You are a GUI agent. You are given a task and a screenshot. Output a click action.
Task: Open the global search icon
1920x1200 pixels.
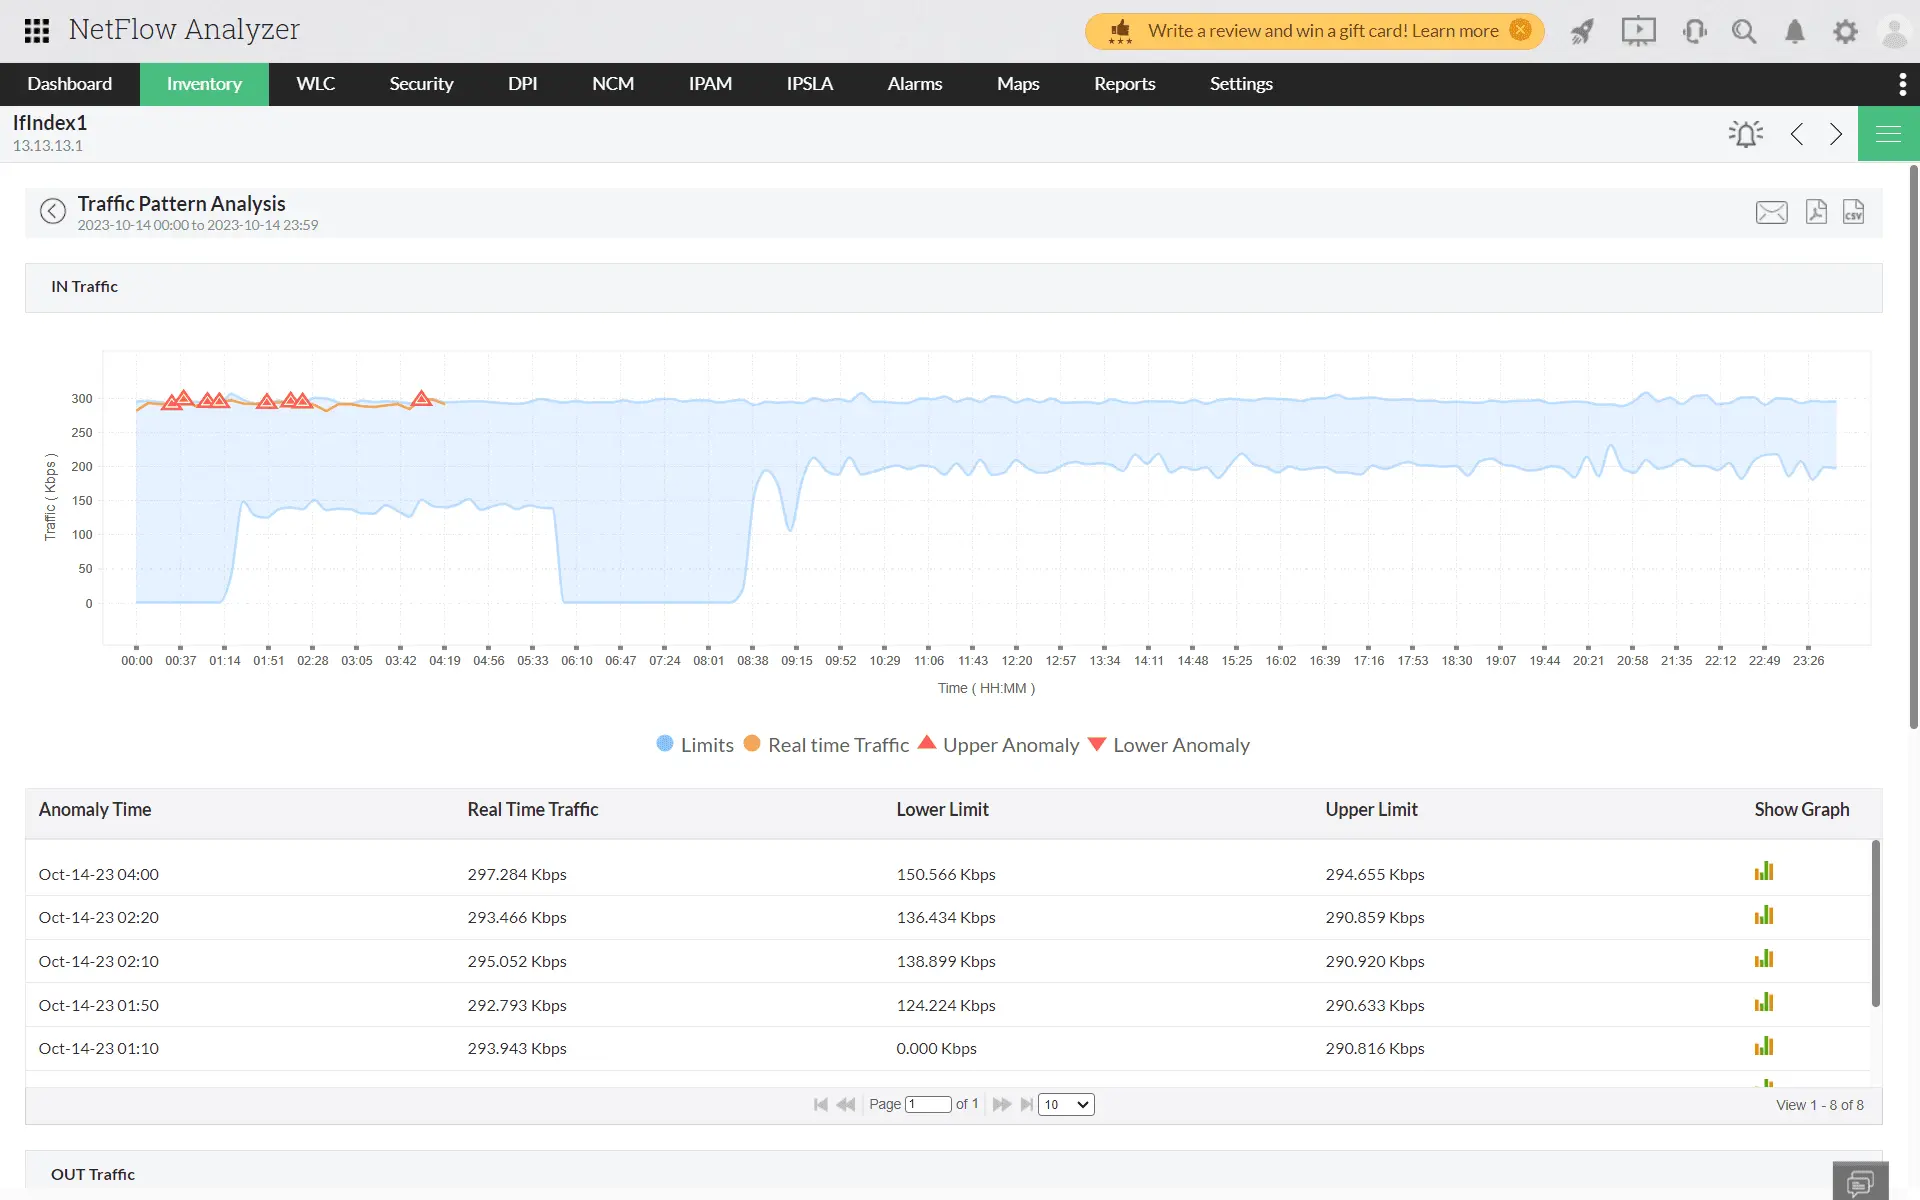click(x=1744, y=31)
